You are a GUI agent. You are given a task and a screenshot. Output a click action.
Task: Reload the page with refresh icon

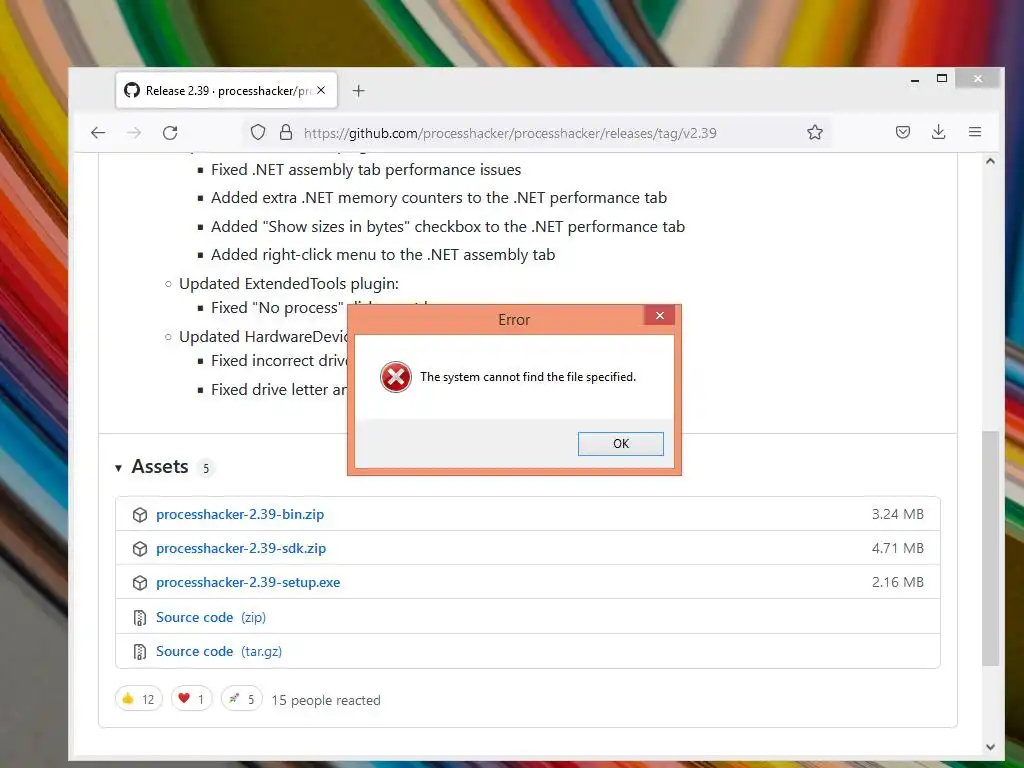[170, 133]
